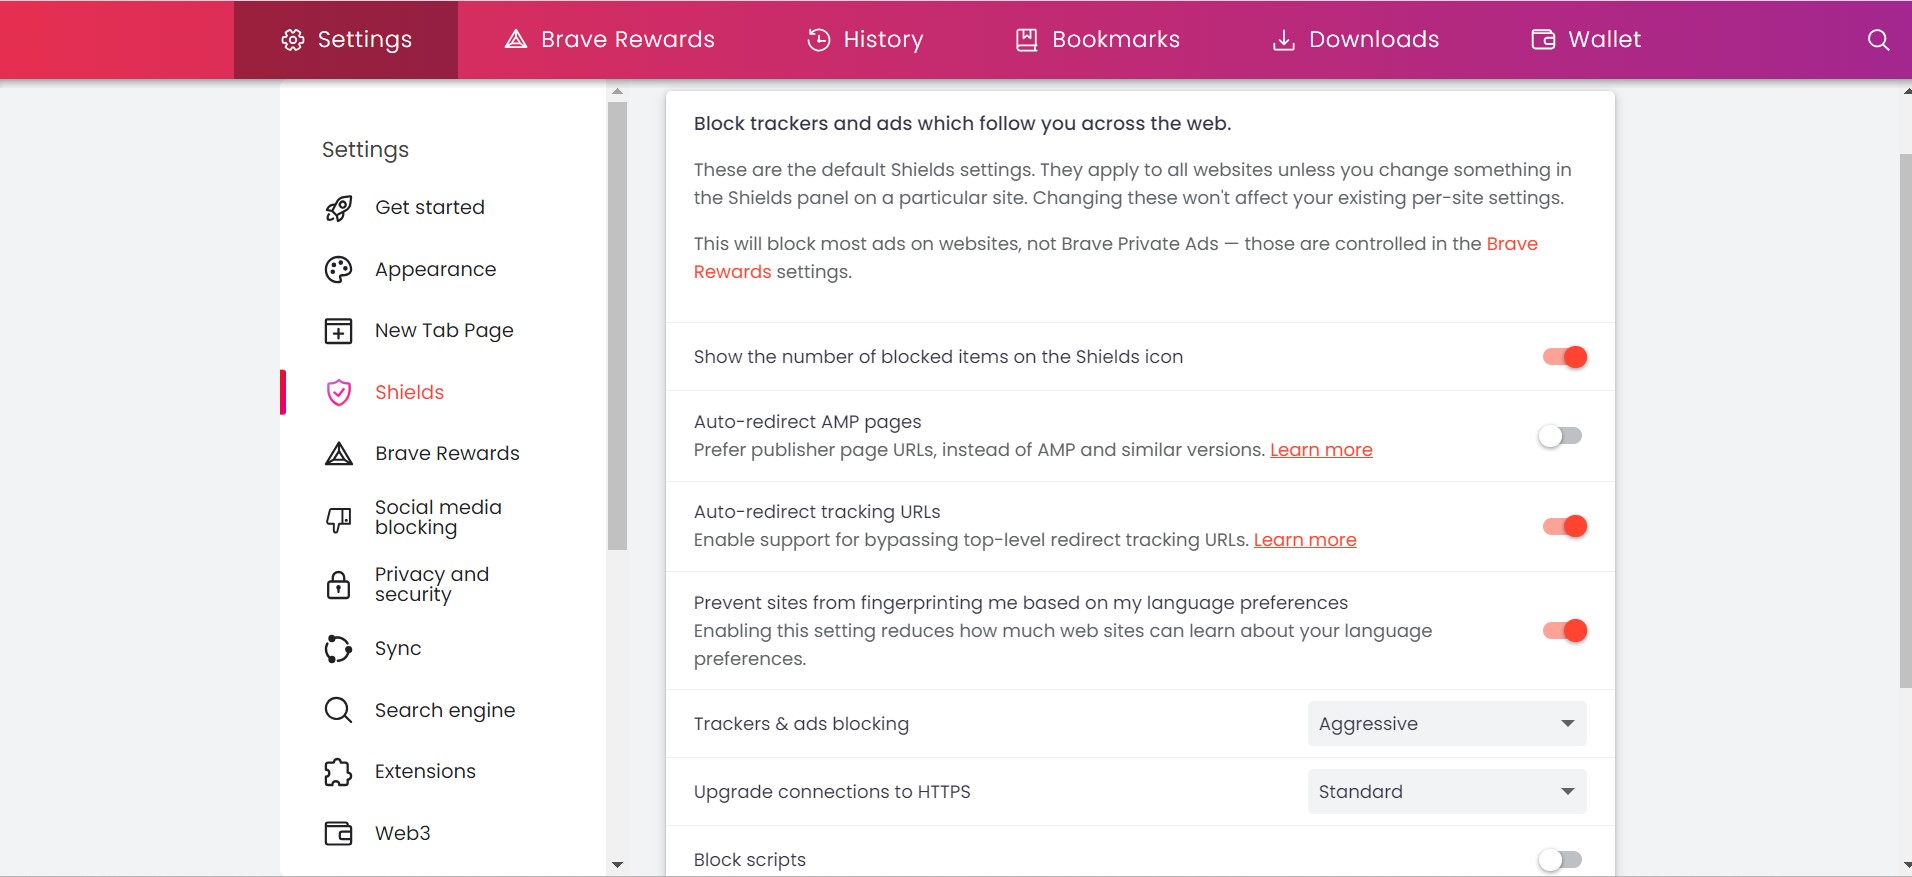Enable Auto-redirect AMP pages switch

coord(1561,436)
